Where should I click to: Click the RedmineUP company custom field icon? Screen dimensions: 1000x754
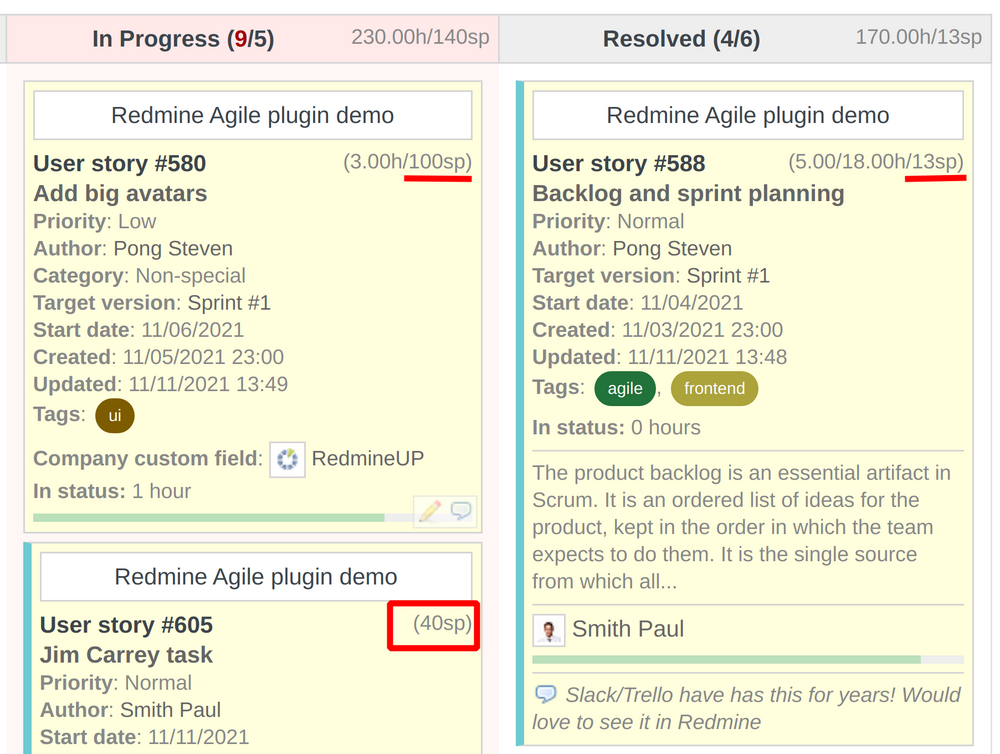287,458
